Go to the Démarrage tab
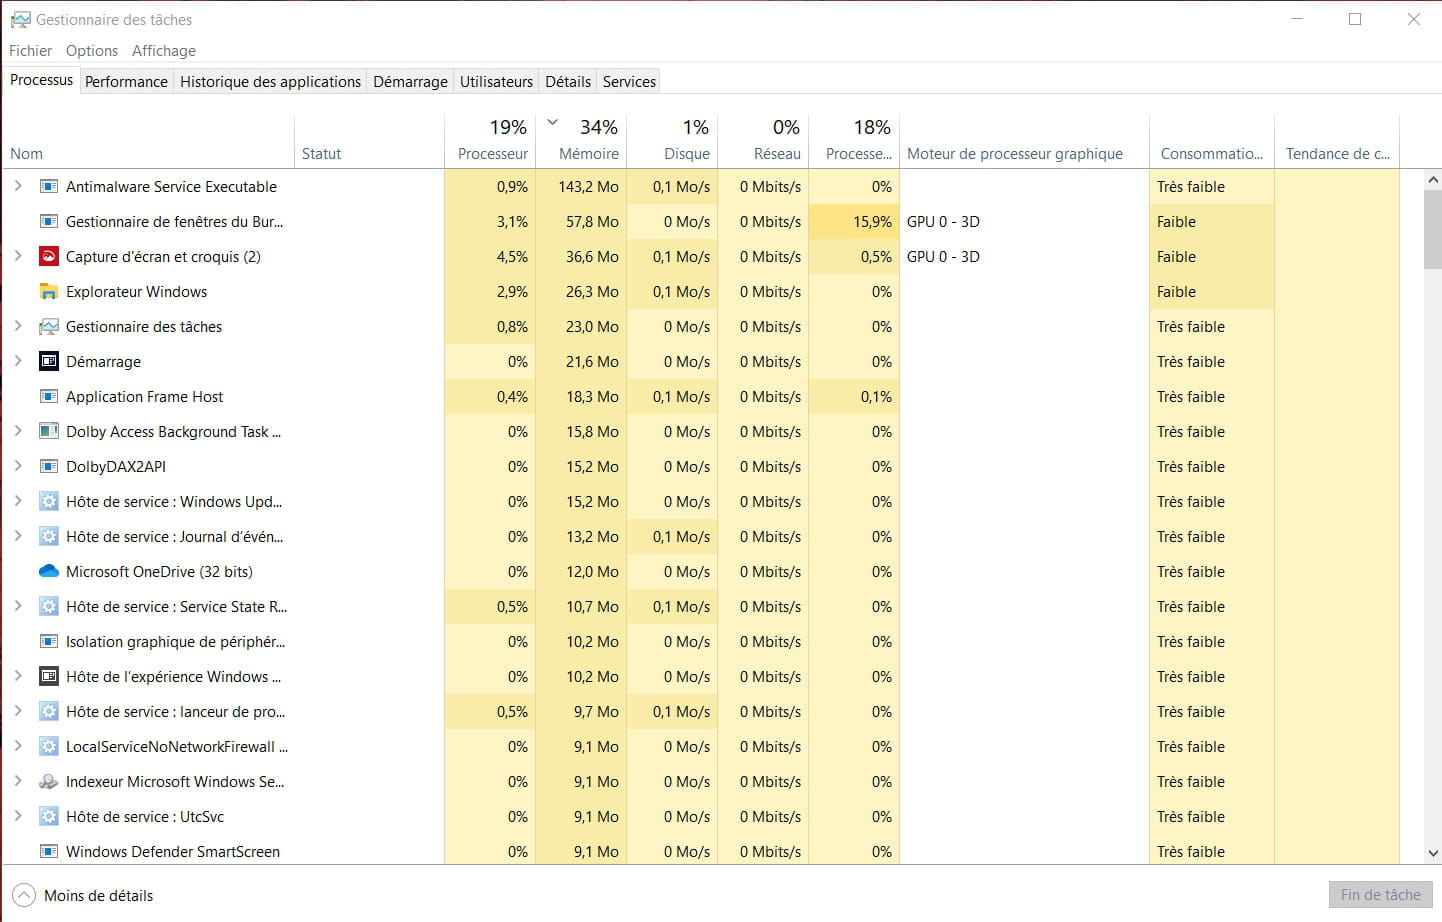Image resolution: width=1442 pixels, height=922 pixels. (x=410, y=82)
